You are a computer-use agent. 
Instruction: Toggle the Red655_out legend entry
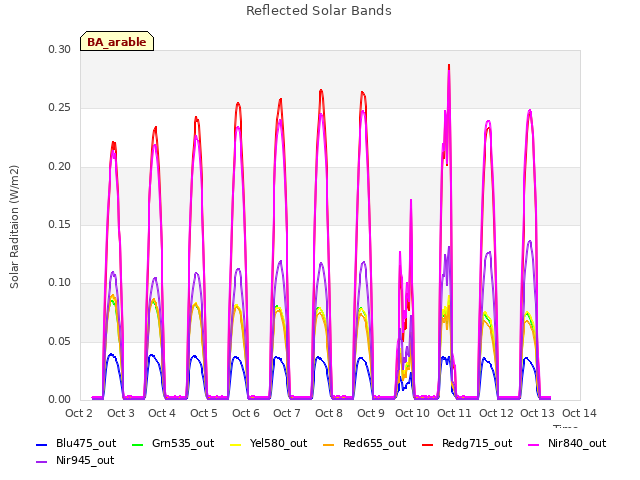click(x=364, y=443)
